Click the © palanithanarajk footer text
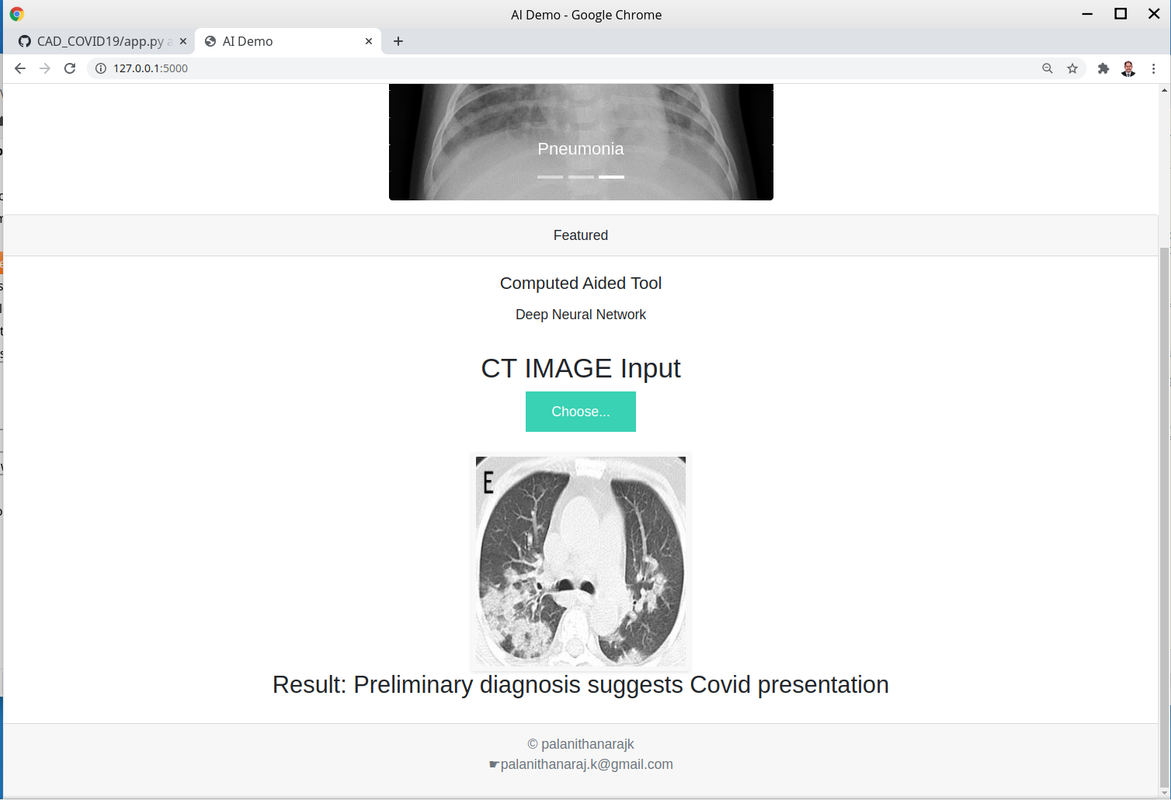 (580, 744)
